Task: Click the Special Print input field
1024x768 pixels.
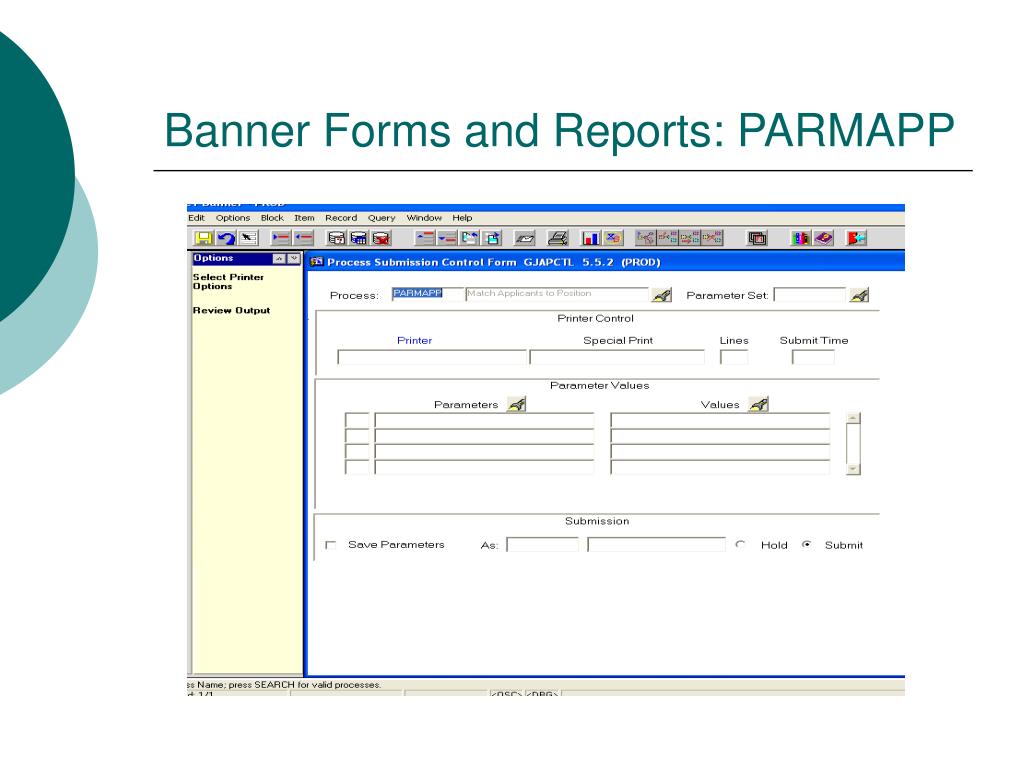Action: [x=617, y=357]
